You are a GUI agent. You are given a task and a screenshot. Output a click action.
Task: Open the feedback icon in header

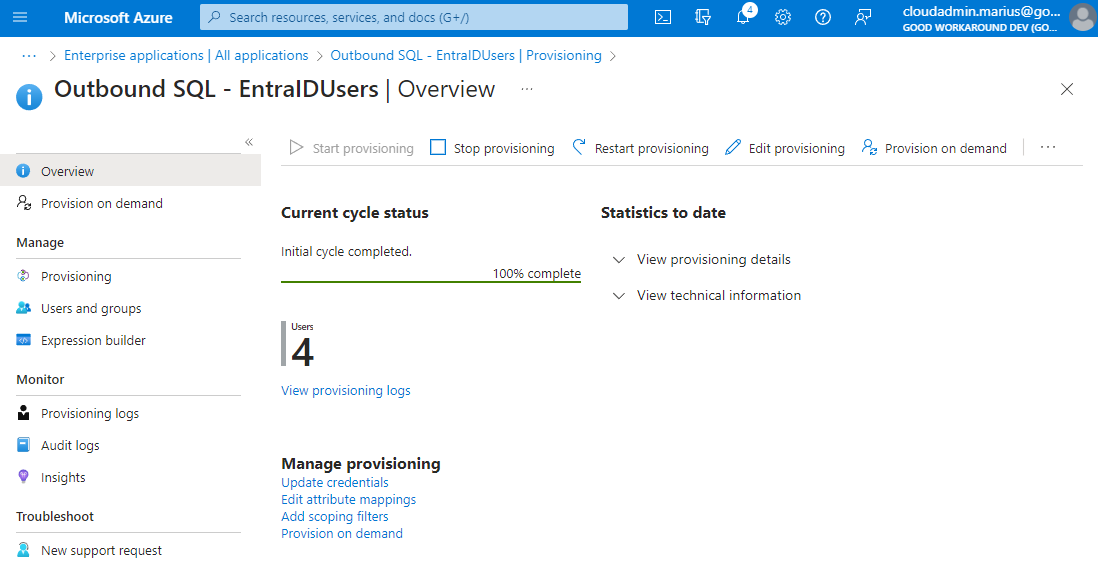click(863, 17)
